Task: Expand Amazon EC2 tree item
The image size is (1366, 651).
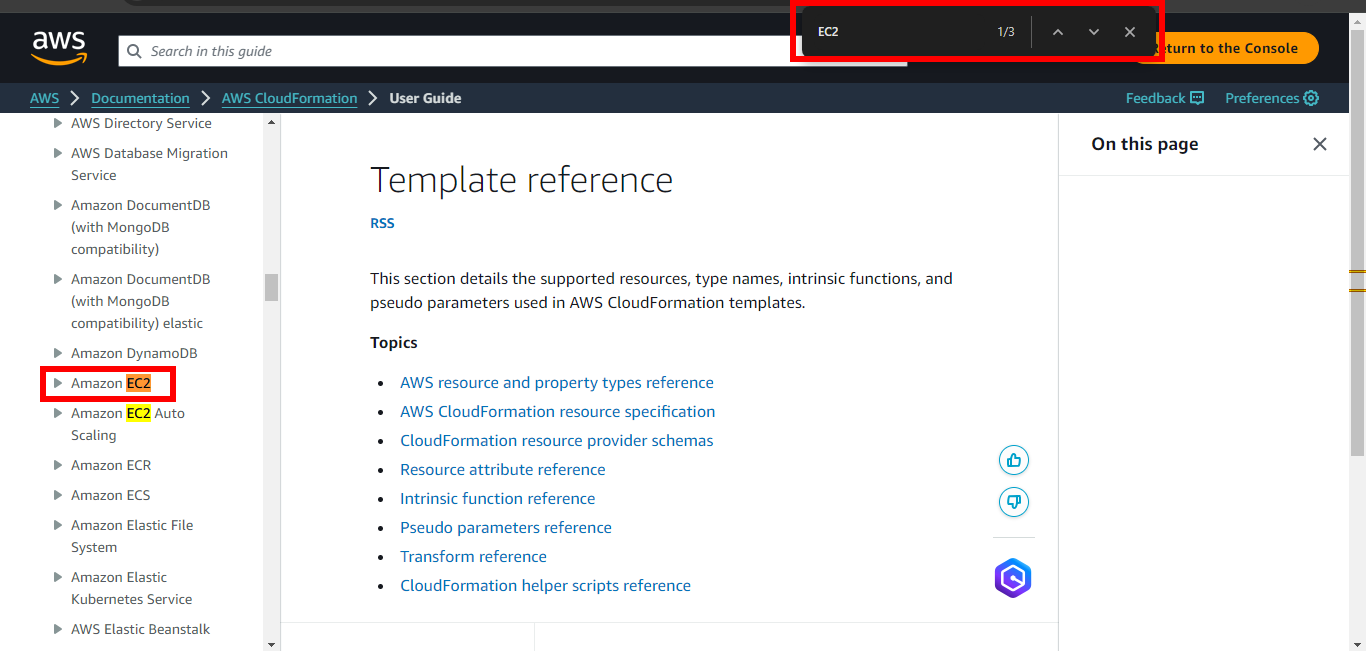Action: click(58, 383)
